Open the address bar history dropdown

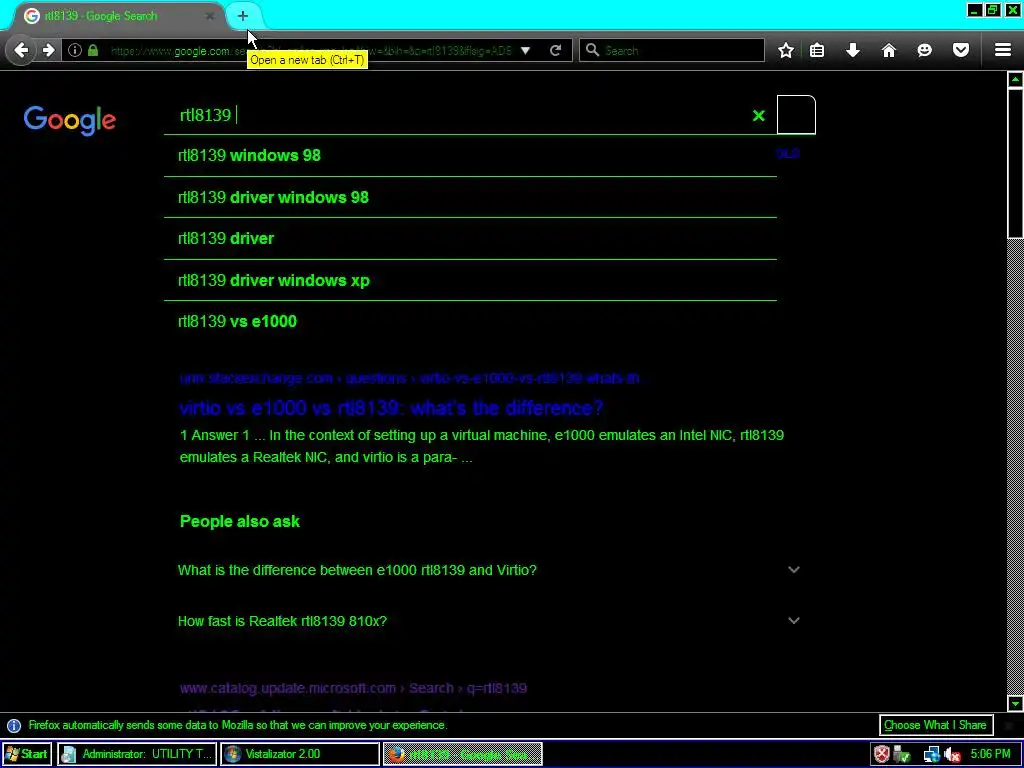click(525, 50)
